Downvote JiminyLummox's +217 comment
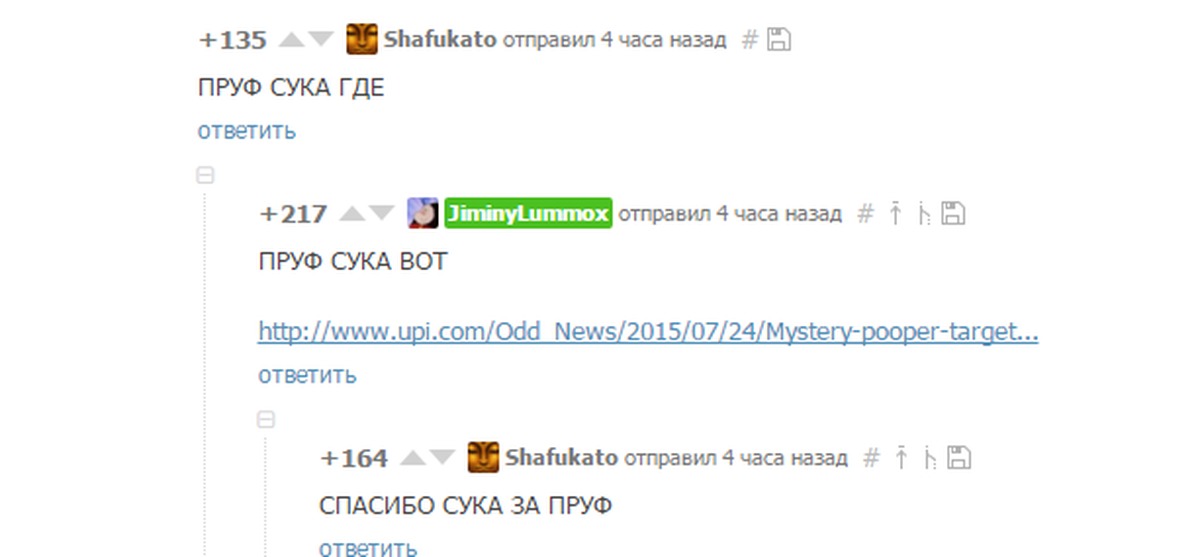Screen dimensions: 1200x557 click(x=382, y=213)
